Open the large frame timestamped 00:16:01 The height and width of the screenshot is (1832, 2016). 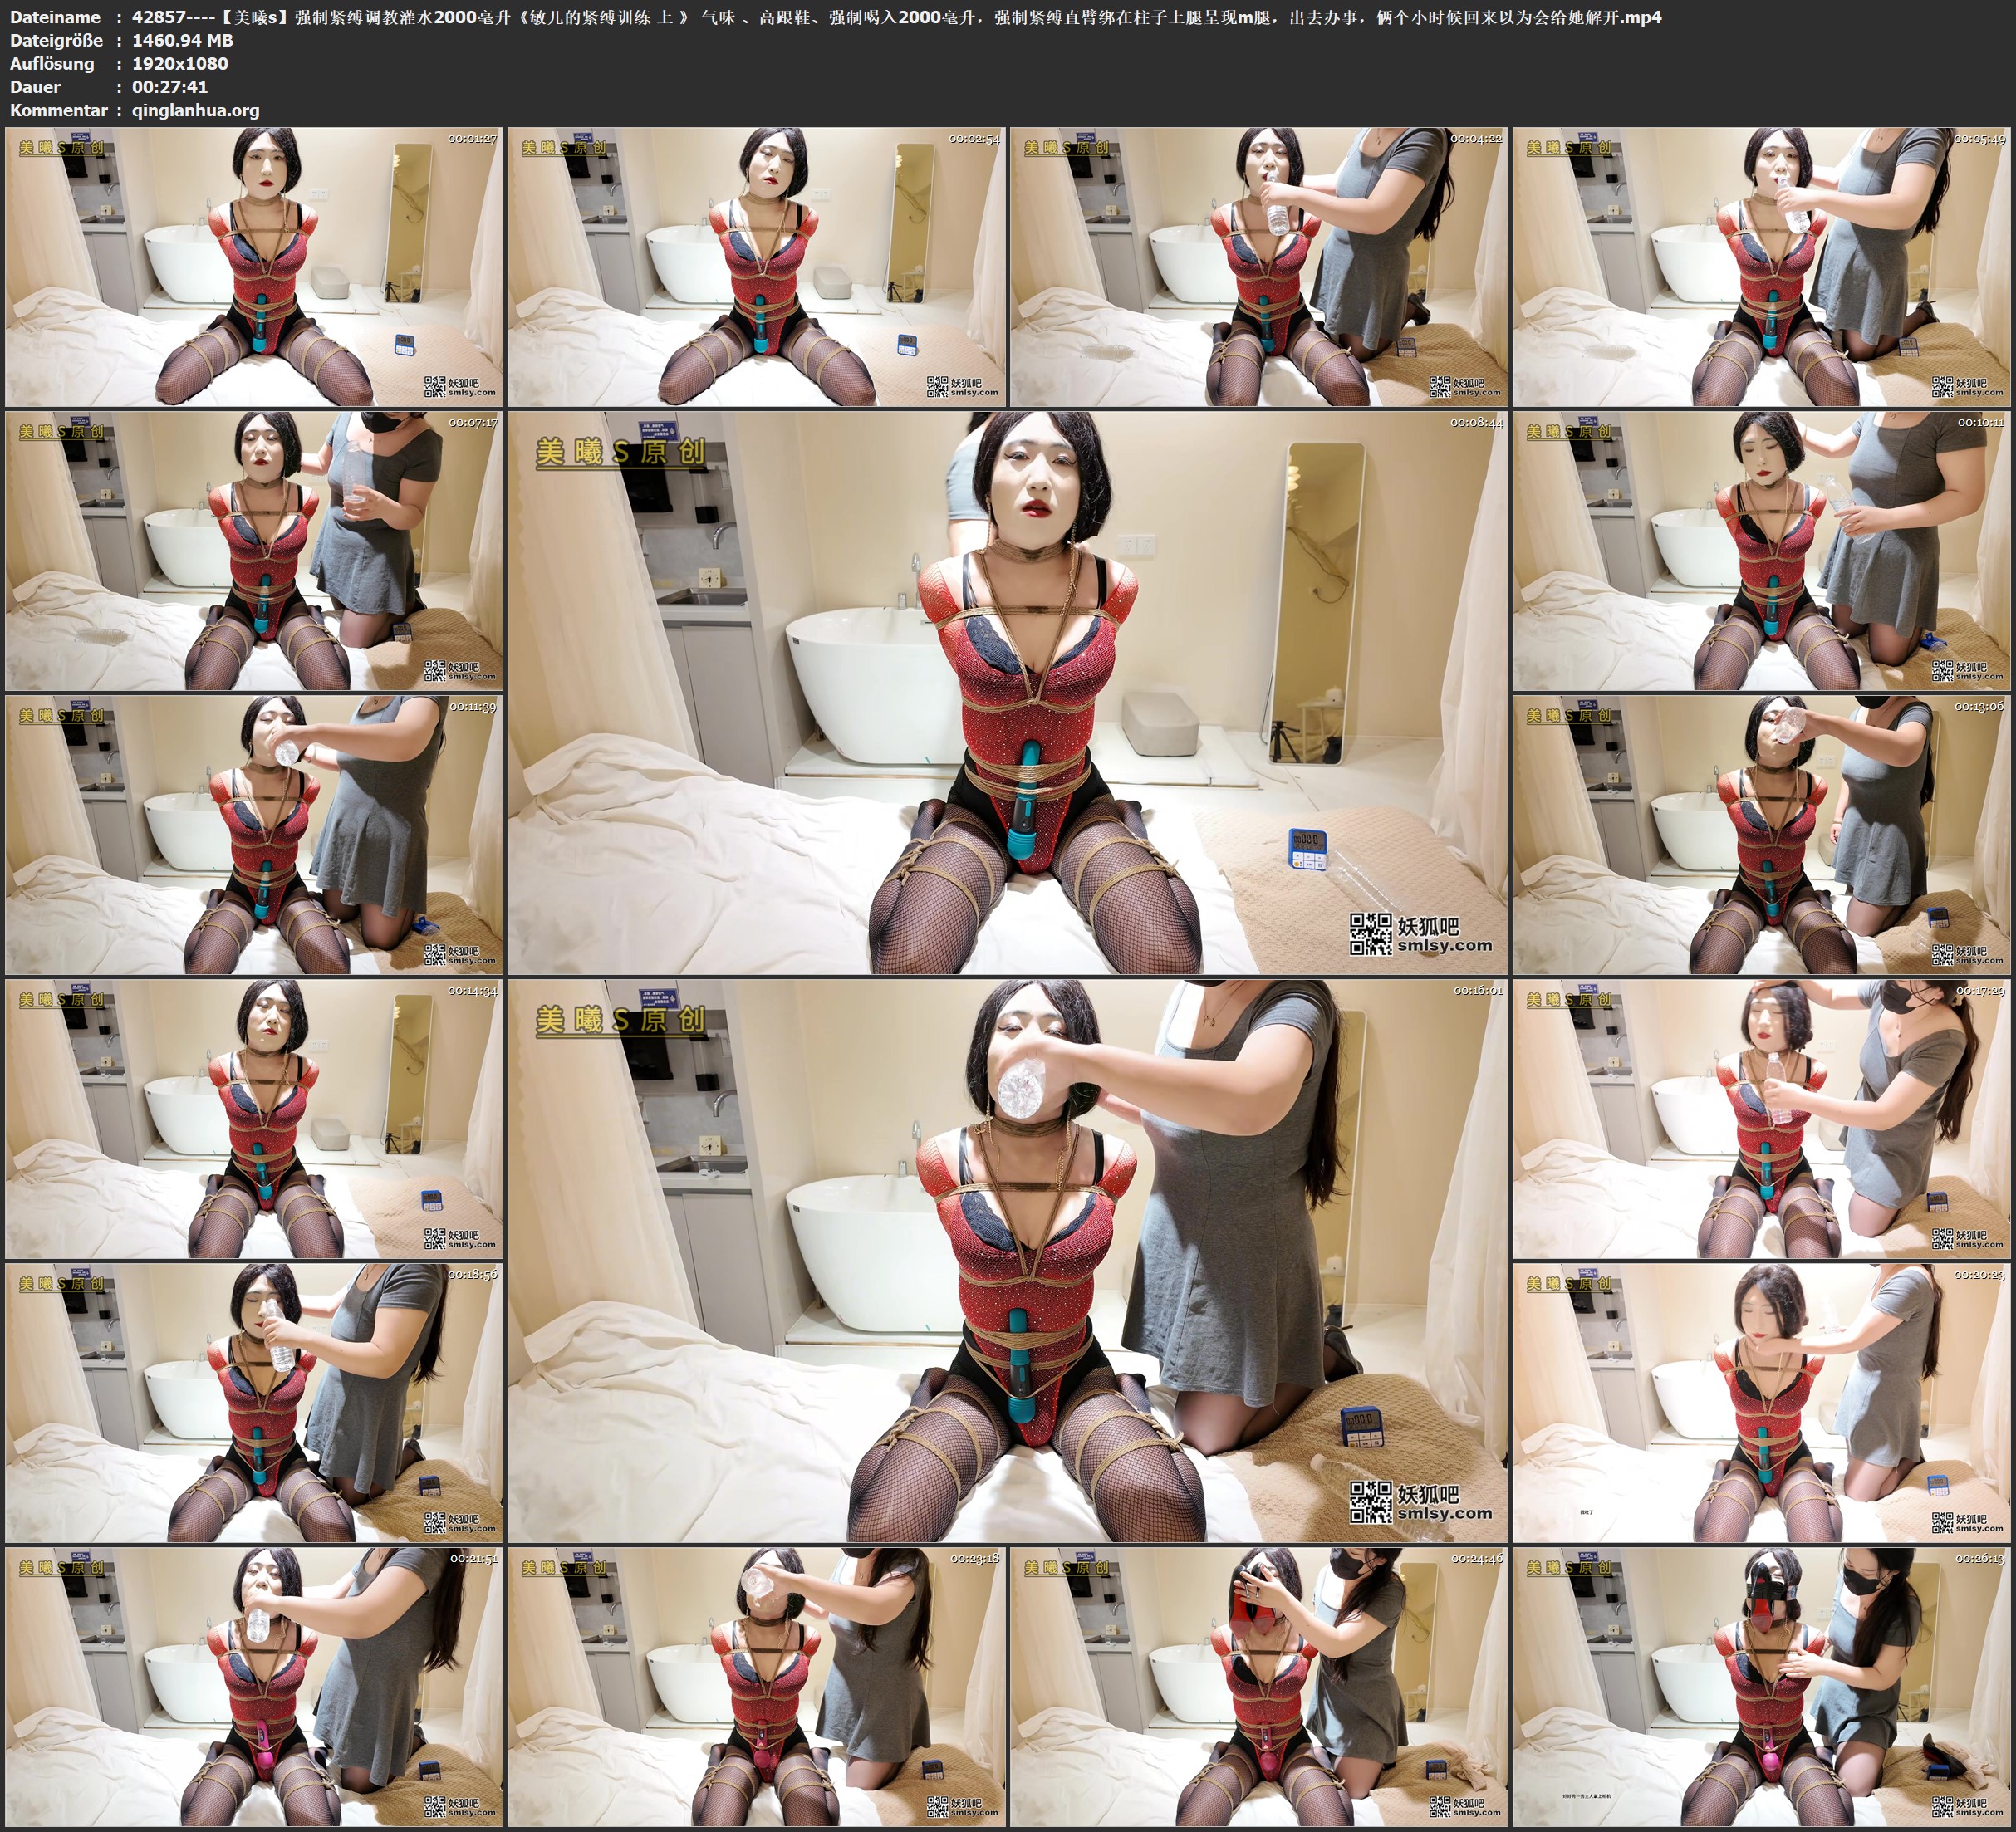1008,1260
